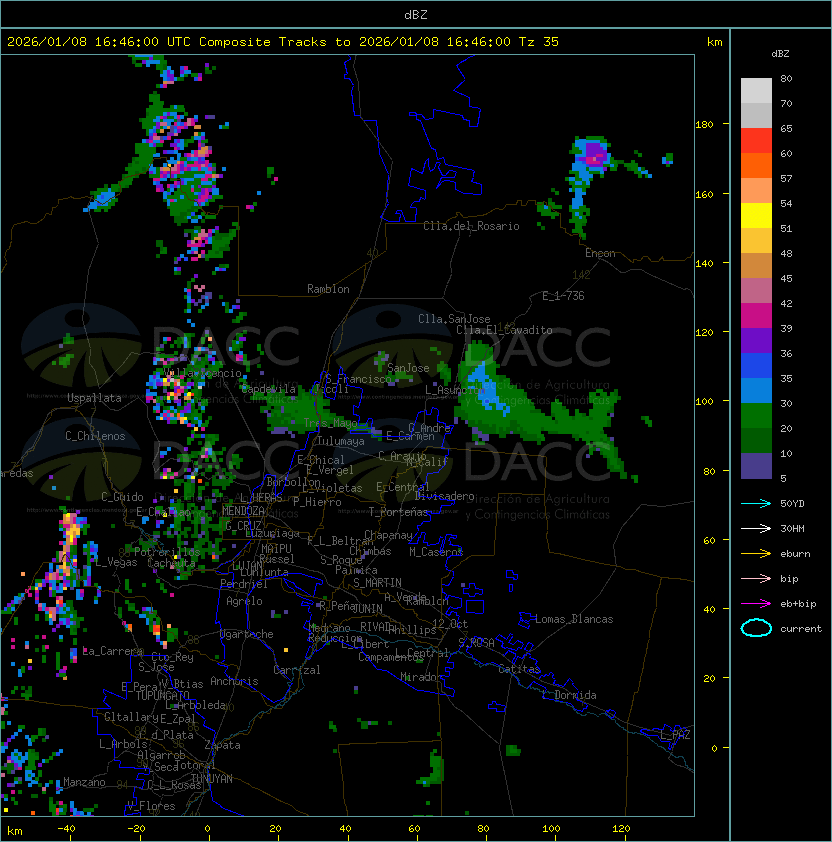Select the magenta 39-42 dBZ swatch
This screenshot has width=832, height=842.
coord(756,316)
